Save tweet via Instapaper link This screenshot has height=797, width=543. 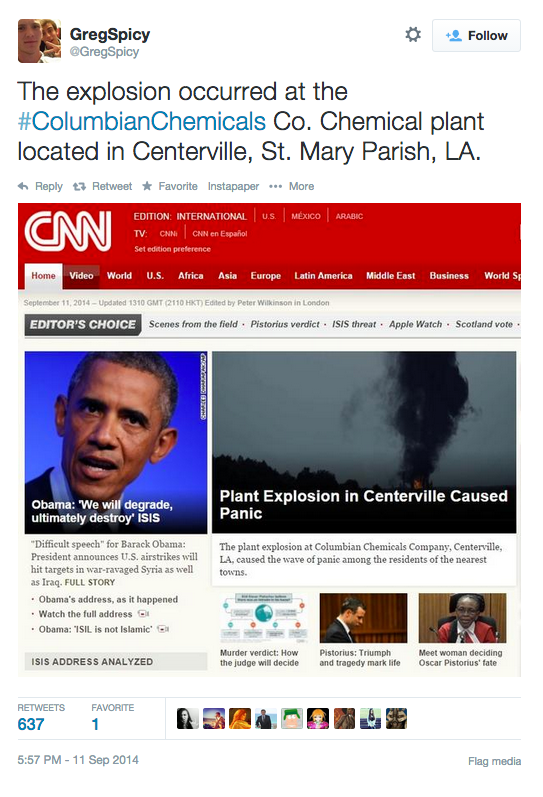233,187
